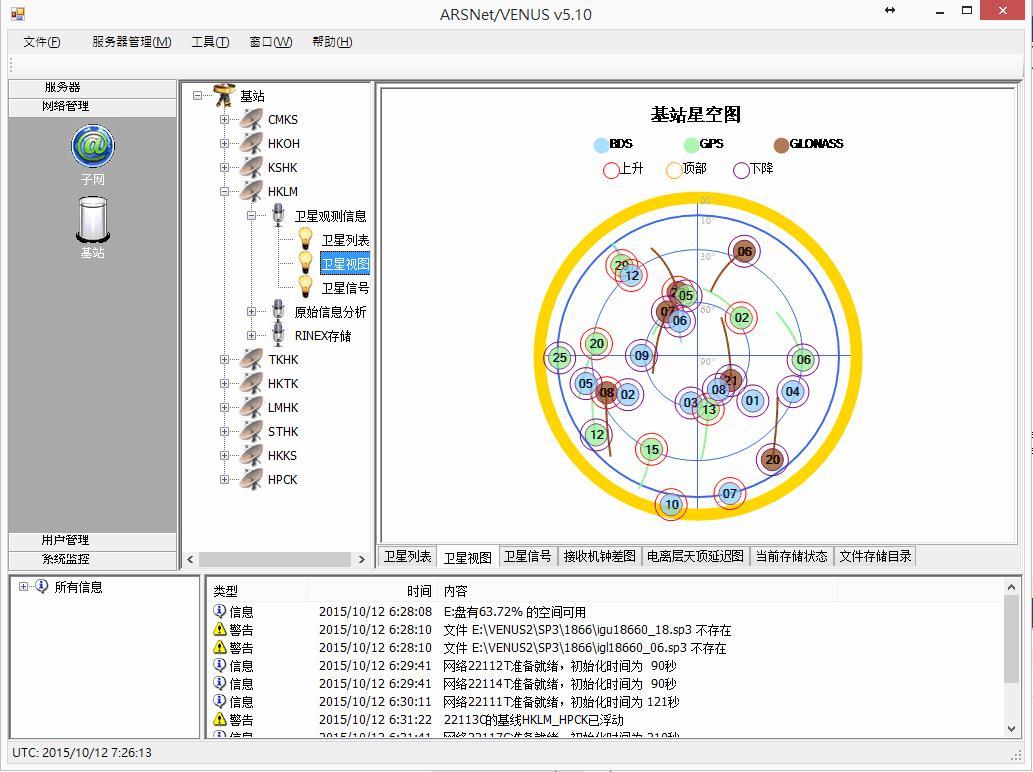Expand the 所有信息 node in log panel
Image resolution: width=1033 pixels, height=772 pixels.
(x=23, y=587)
